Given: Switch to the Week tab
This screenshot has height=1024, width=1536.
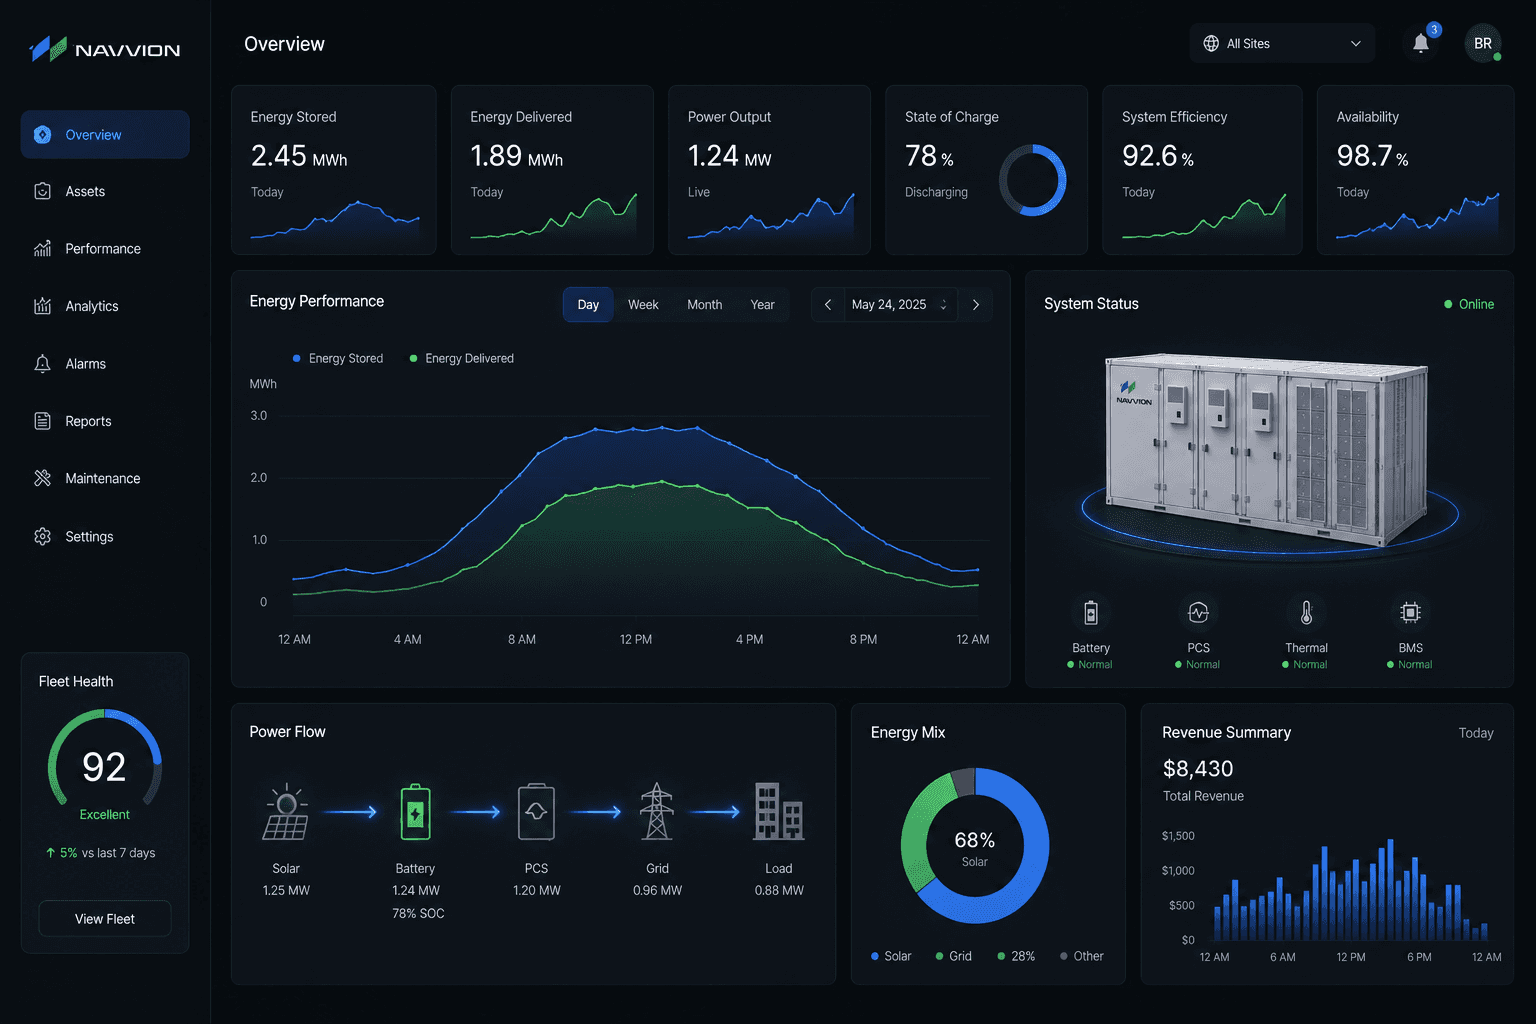Looking at the screenshot, I should click(x=643, y=305).
